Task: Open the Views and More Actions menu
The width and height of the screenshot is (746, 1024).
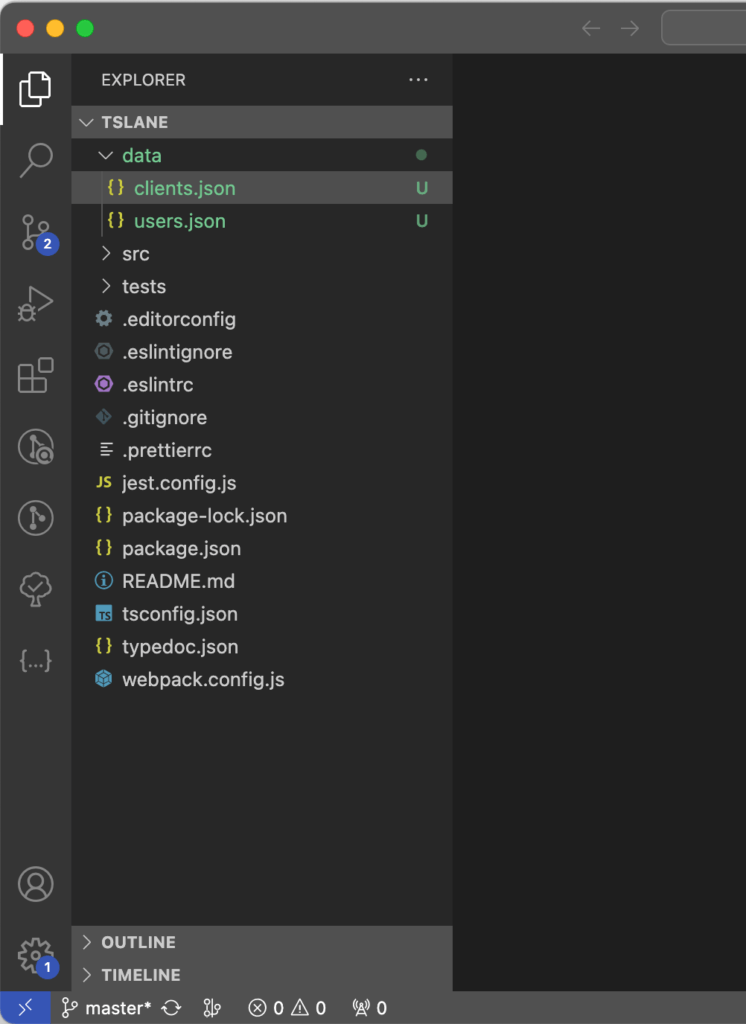Action: tap(418, 80)
